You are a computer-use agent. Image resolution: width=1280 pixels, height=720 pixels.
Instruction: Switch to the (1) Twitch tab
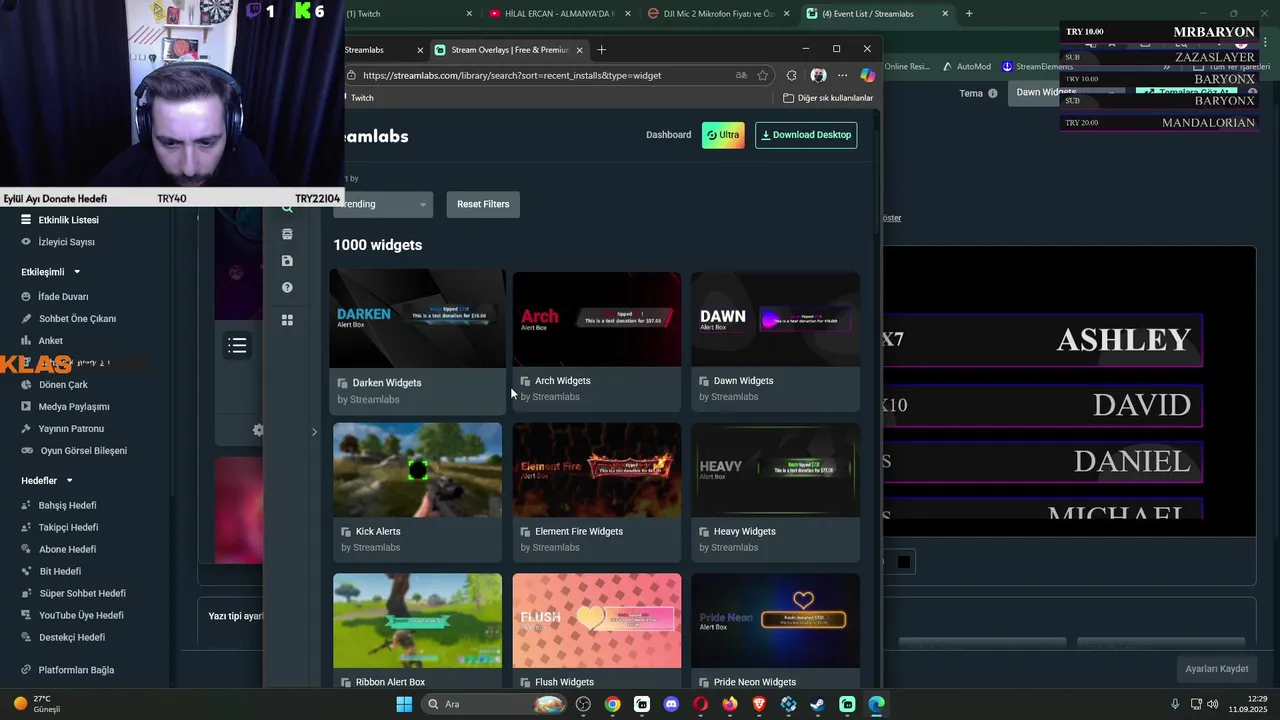410,14
